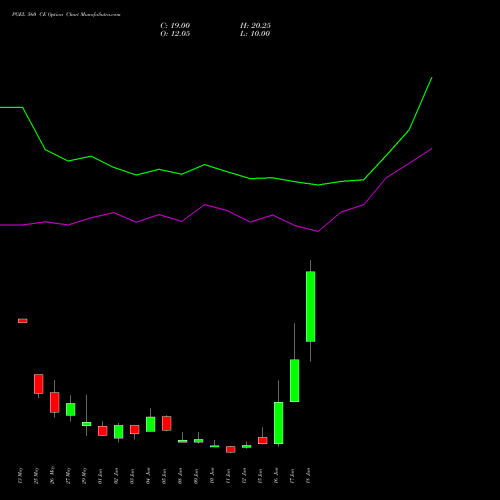Select the 25 May date label
Viewport: 500px width, 500px height.
click(x=36, y=476)
